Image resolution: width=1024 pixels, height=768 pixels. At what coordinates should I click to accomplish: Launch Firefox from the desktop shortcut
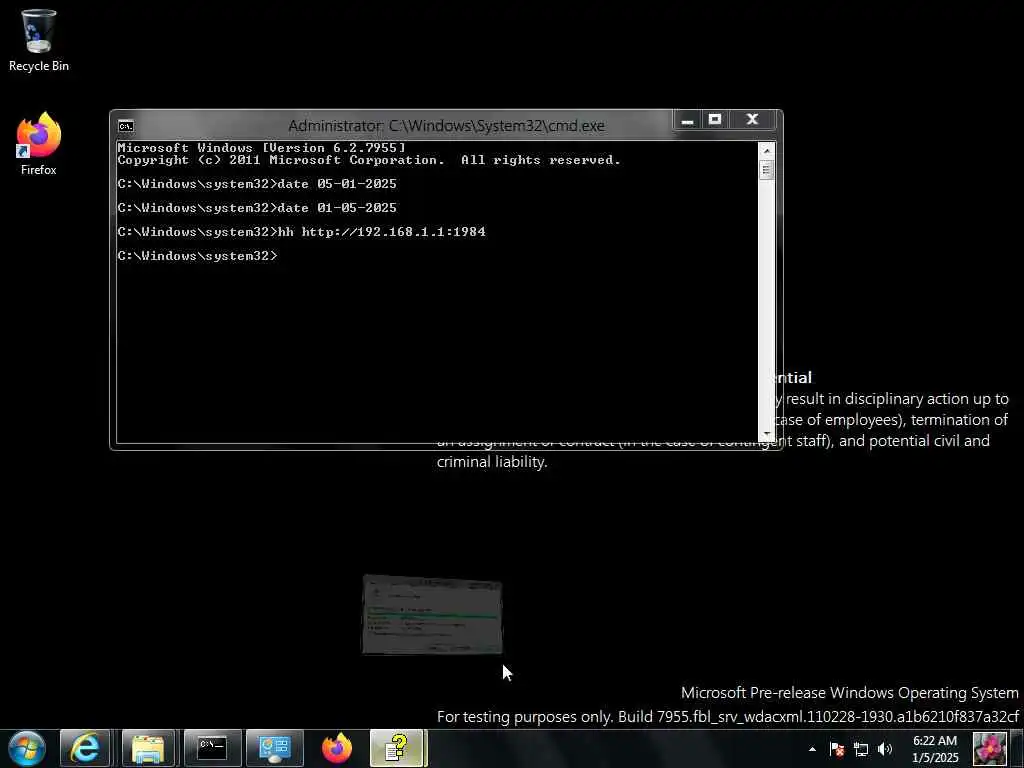click(x=39, y=144)
